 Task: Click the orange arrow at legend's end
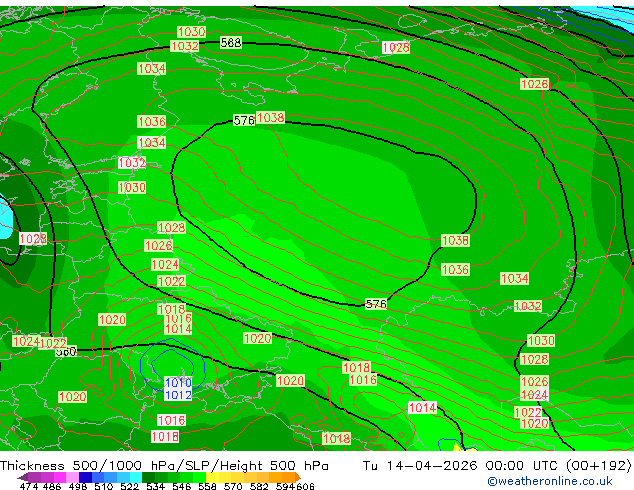tap(298, 477)
